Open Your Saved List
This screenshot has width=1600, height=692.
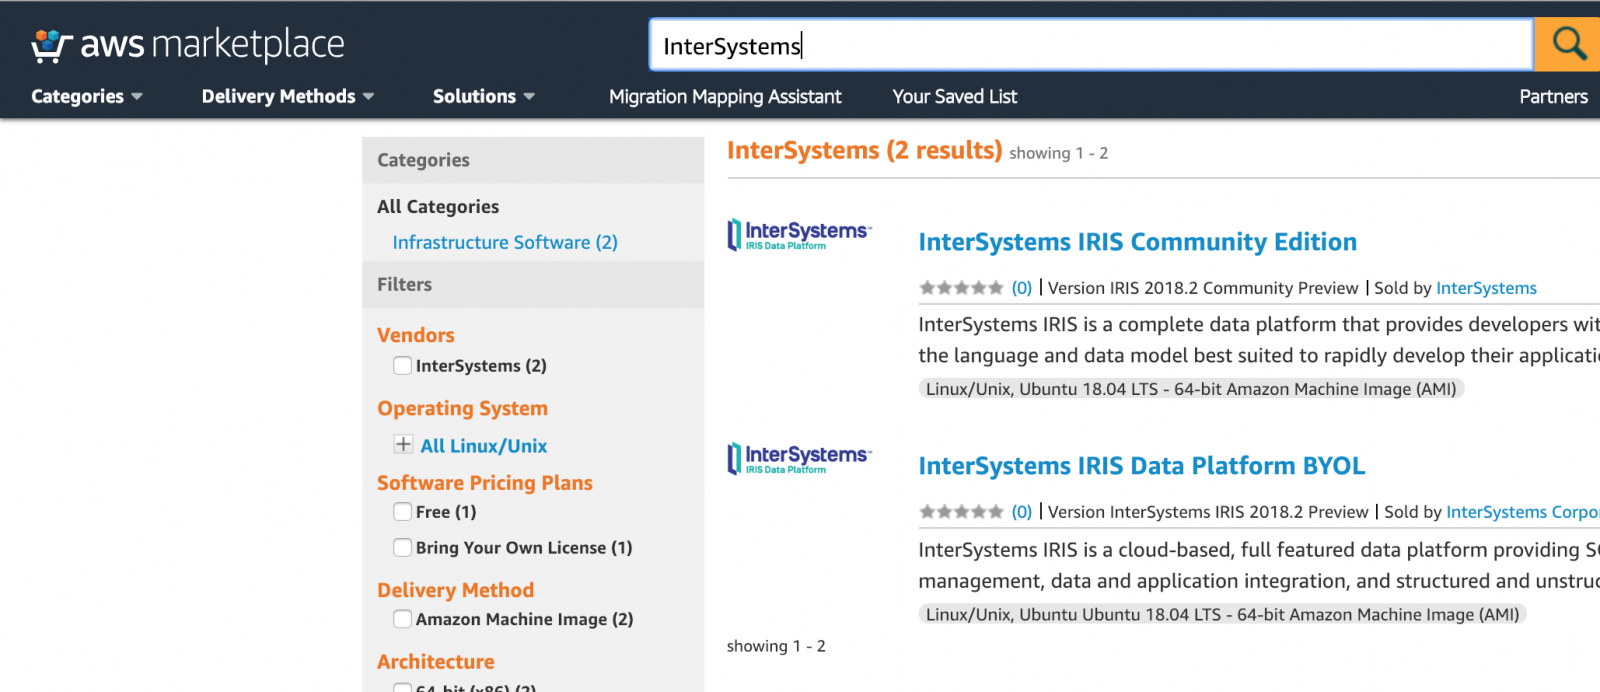tap(954, 97)
